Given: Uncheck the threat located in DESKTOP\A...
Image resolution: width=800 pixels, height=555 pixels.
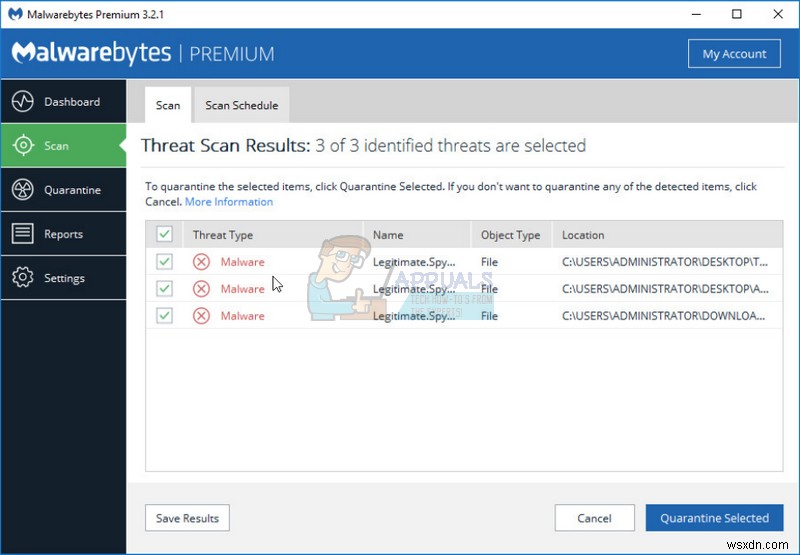Looking at the screenshot, I should (164, 289).
